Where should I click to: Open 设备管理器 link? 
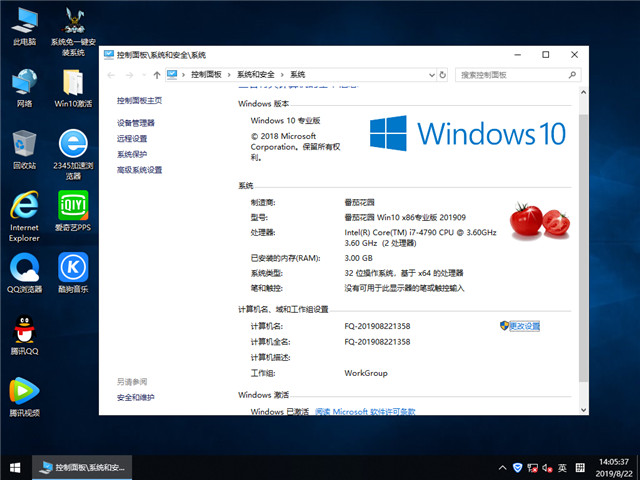pos(136,123)
